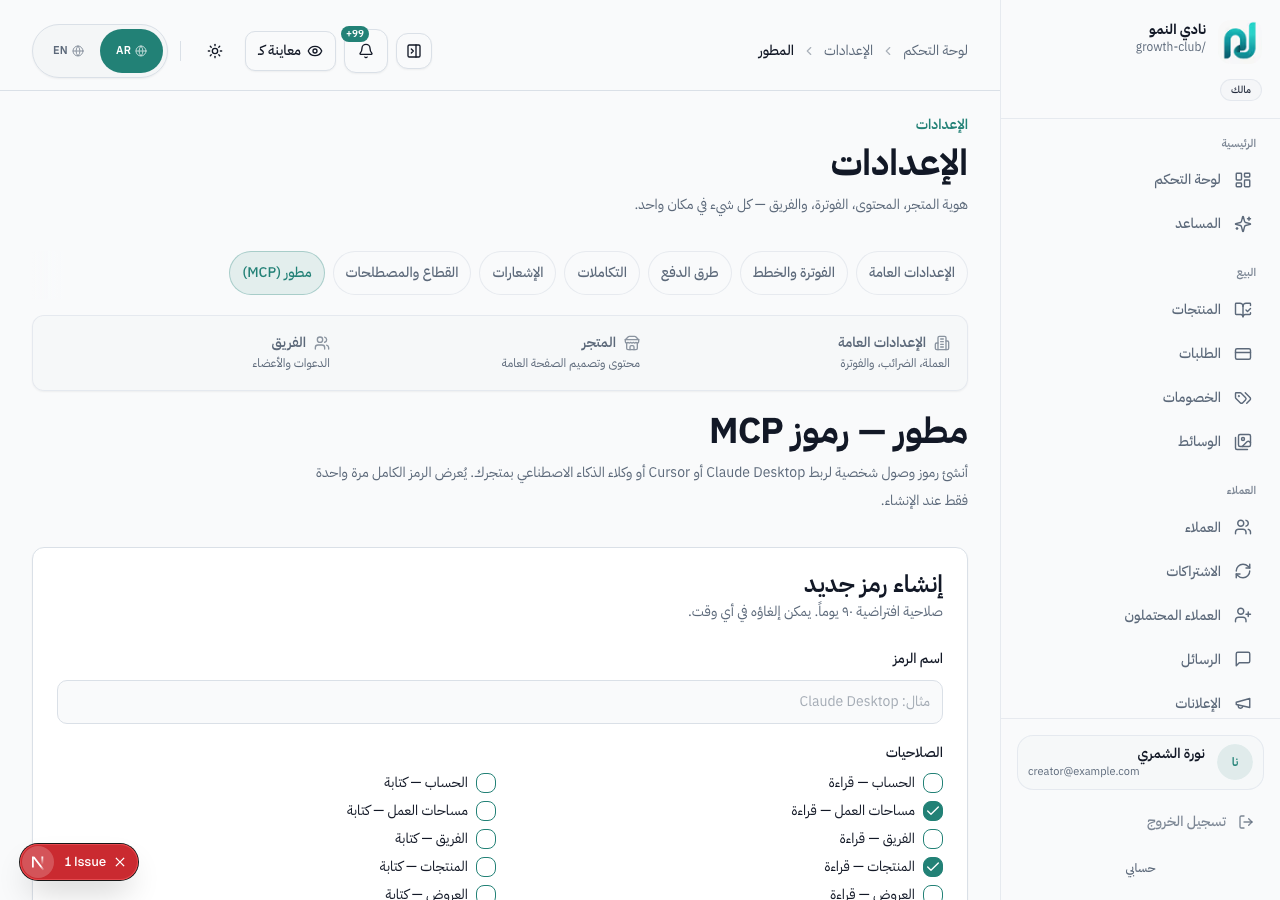Switch language to EN

point(68,51)
